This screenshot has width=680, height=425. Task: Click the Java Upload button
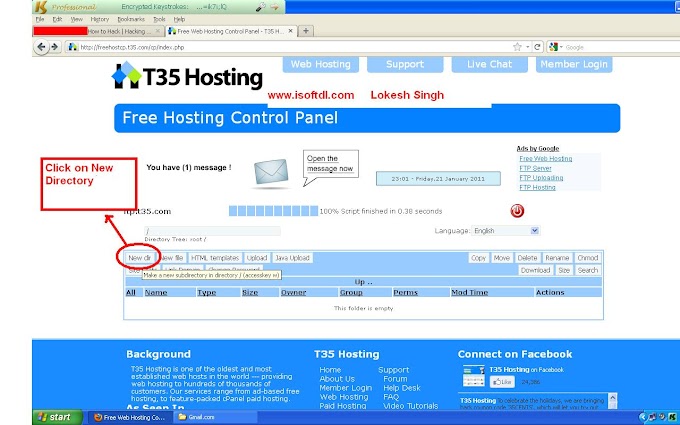point(292,258)
